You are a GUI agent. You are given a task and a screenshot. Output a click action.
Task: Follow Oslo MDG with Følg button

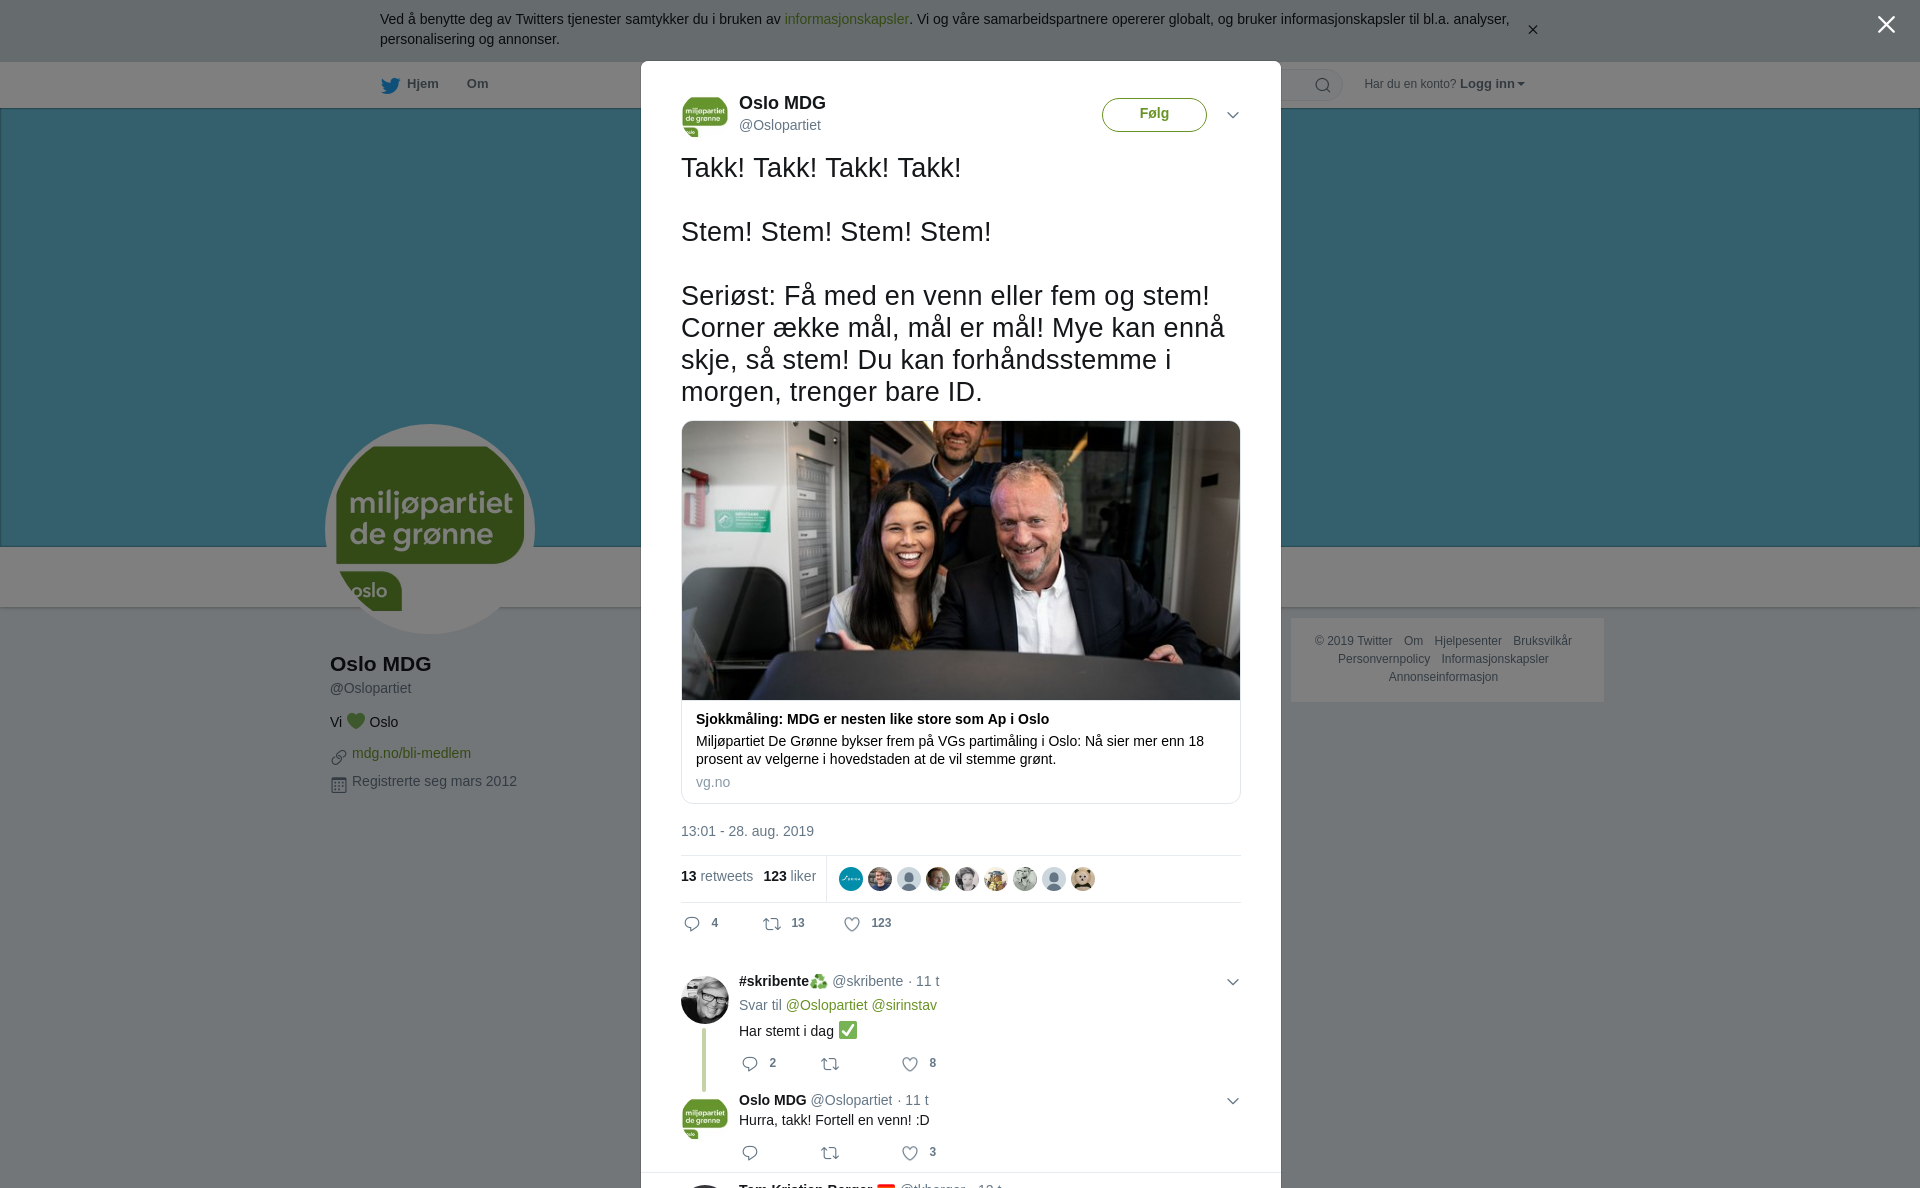click(x=1154, y=114)
